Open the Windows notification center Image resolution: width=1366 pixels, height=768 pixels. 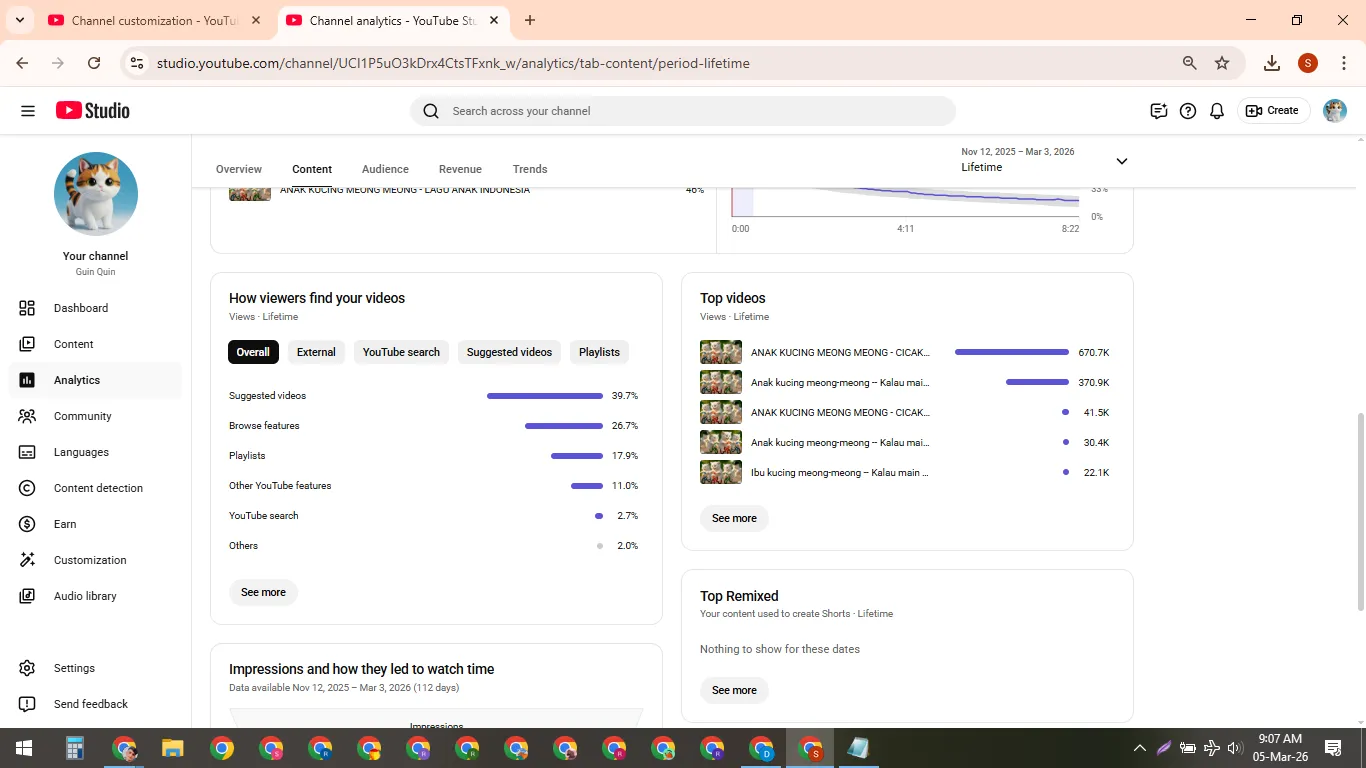tap(1333, 748)
